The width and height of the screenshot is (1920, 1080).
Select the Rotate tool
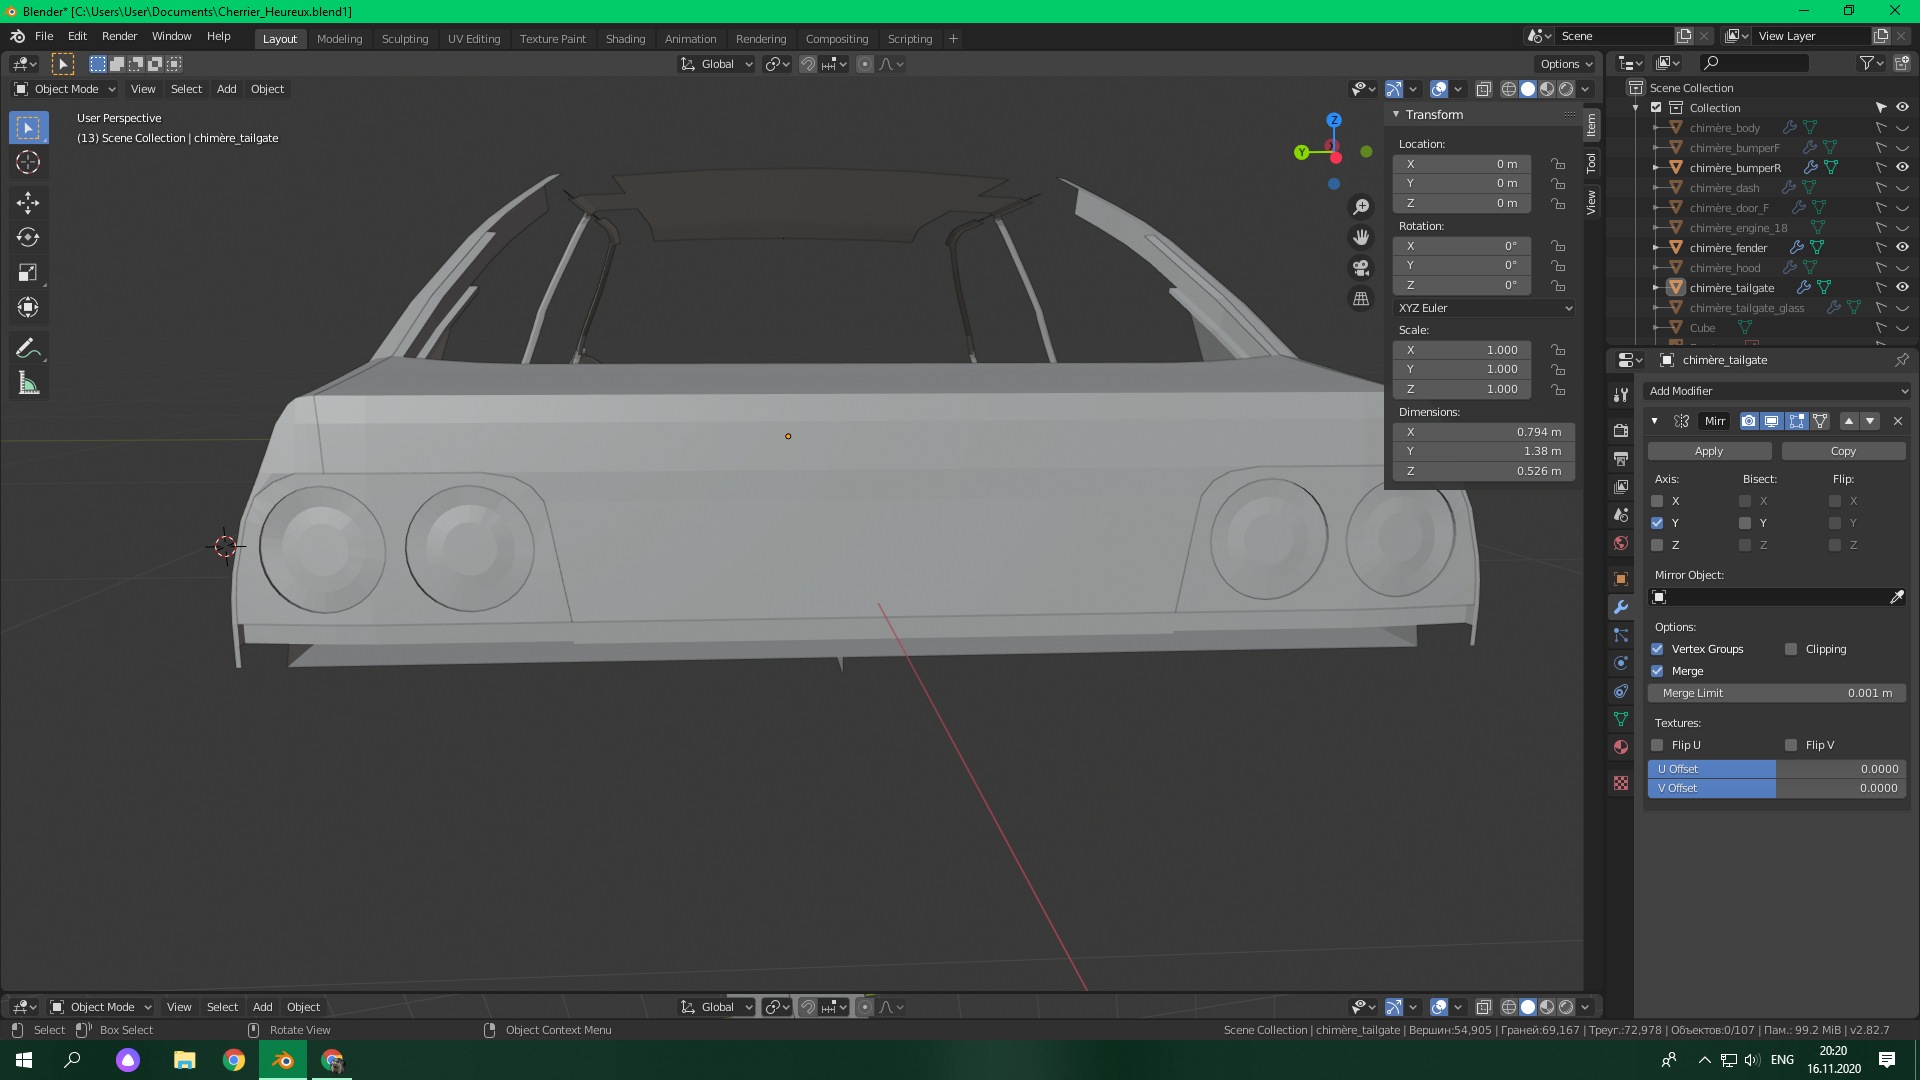28,238
